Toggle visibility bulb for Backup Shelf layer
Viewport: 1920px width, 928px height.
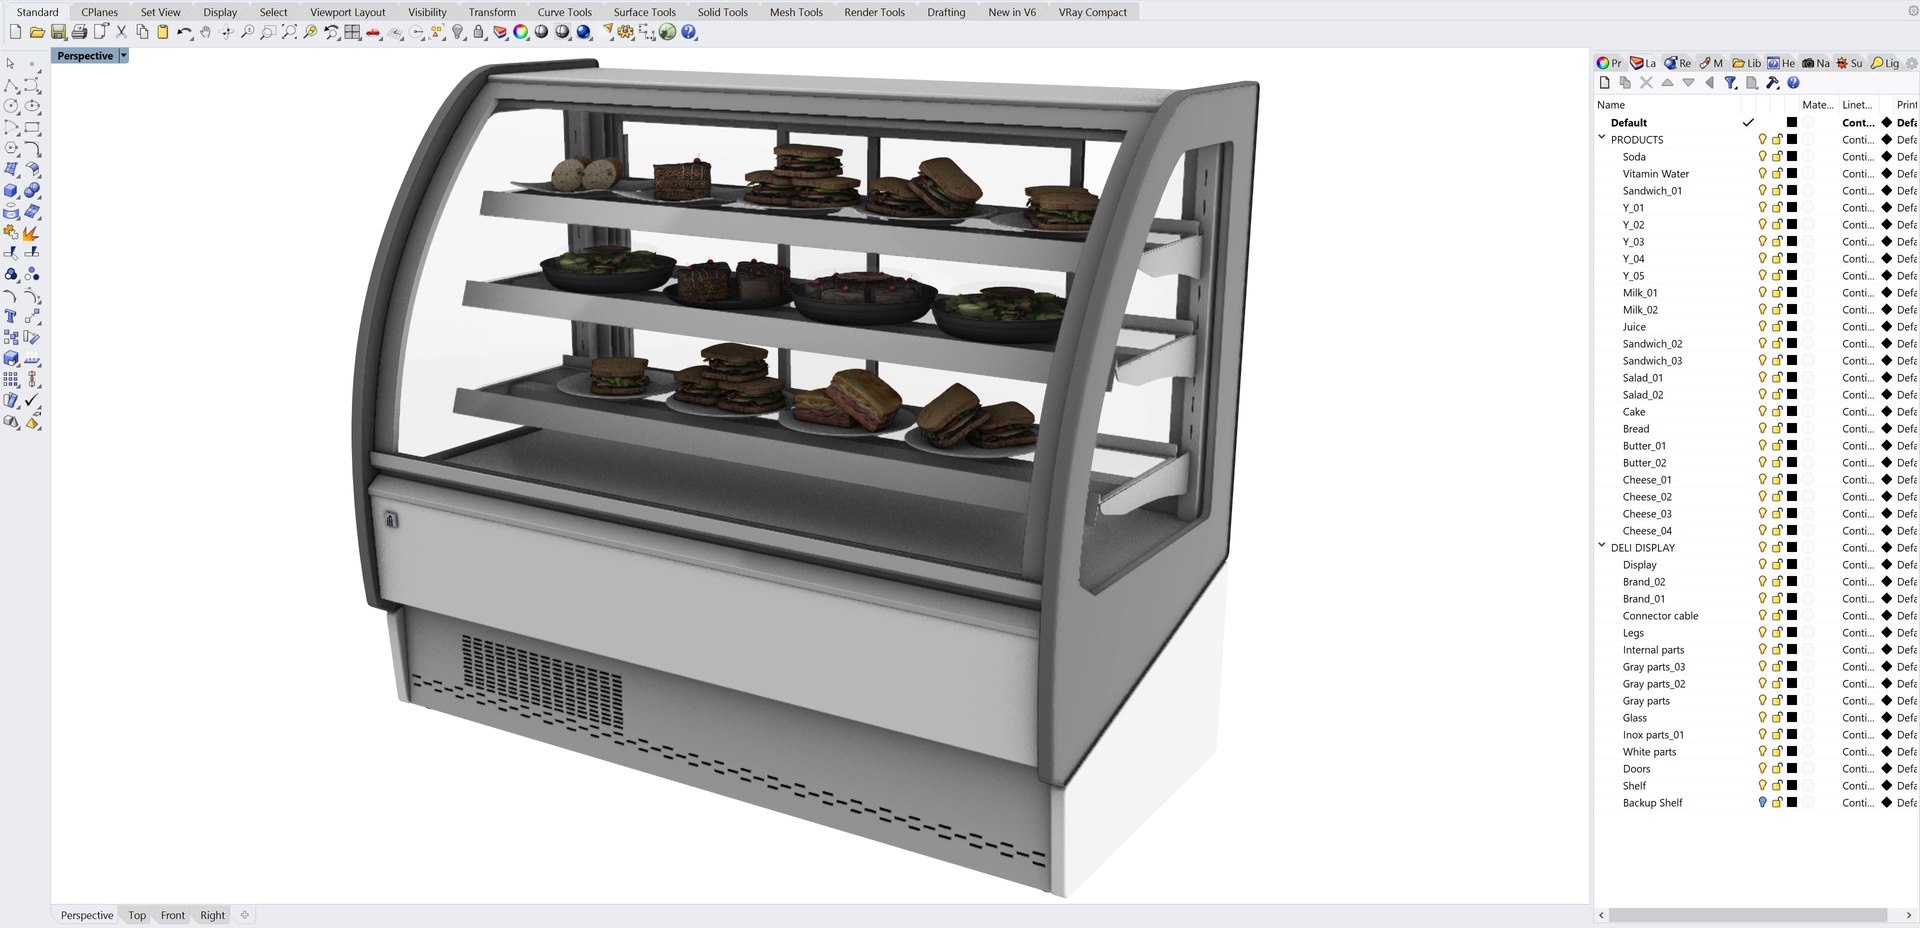tap(1762, 802)
